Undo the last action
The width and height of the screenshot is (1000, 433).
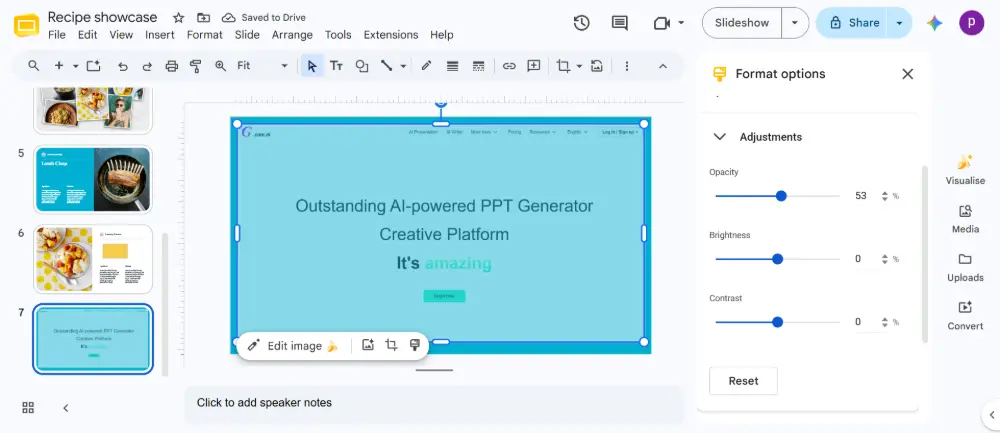click(x=122, y=66)
